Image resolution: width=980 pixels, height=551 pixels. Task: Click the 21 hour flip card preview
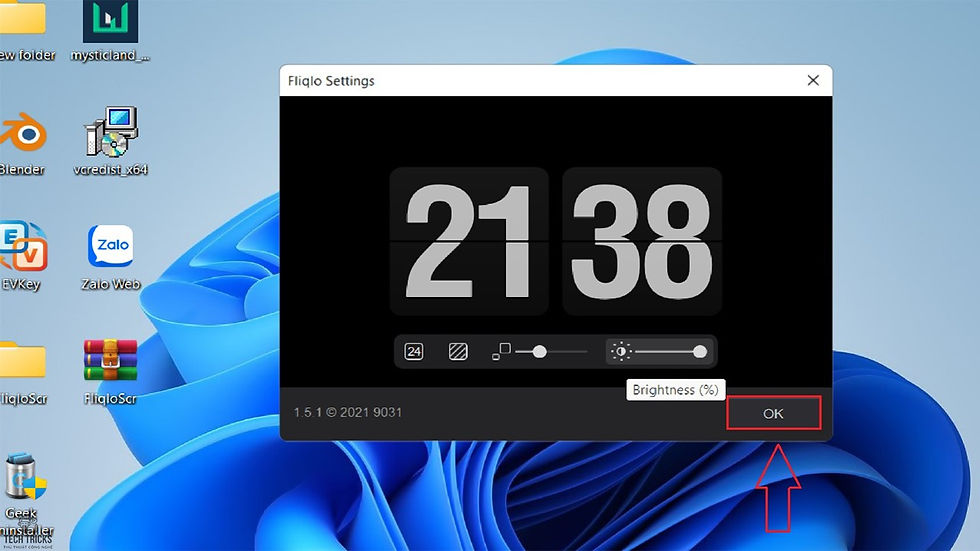pyautogui.click(x=469, y=241)
